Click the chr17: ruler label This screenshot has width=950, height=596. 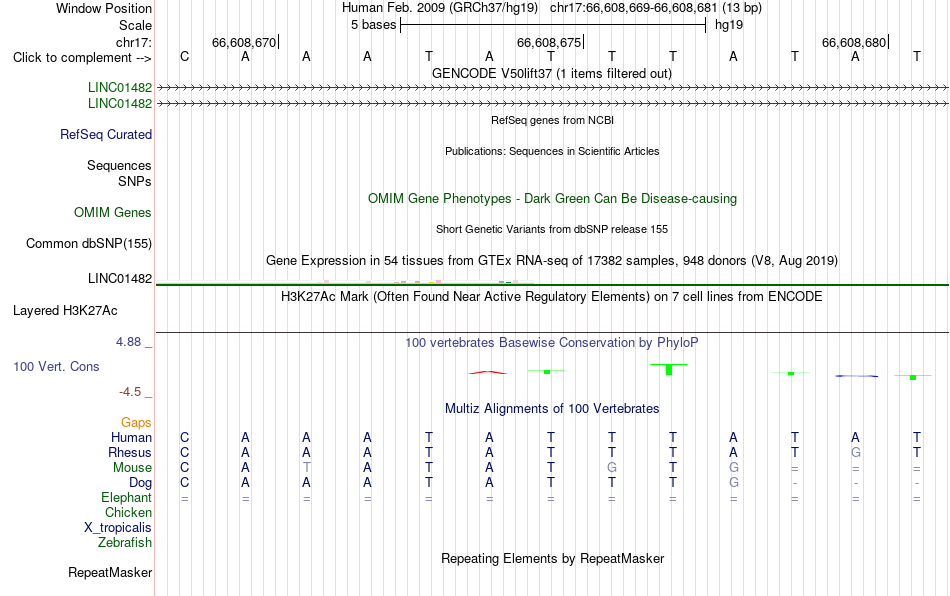pyautogui.click(x=133, y=42)
